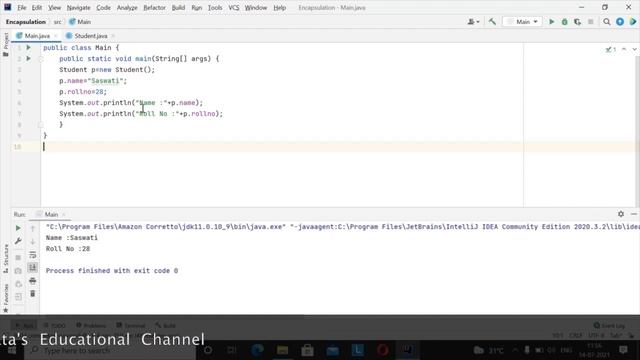
Task: Rerun Main from the Run panel
Action: tap(18, 228)
